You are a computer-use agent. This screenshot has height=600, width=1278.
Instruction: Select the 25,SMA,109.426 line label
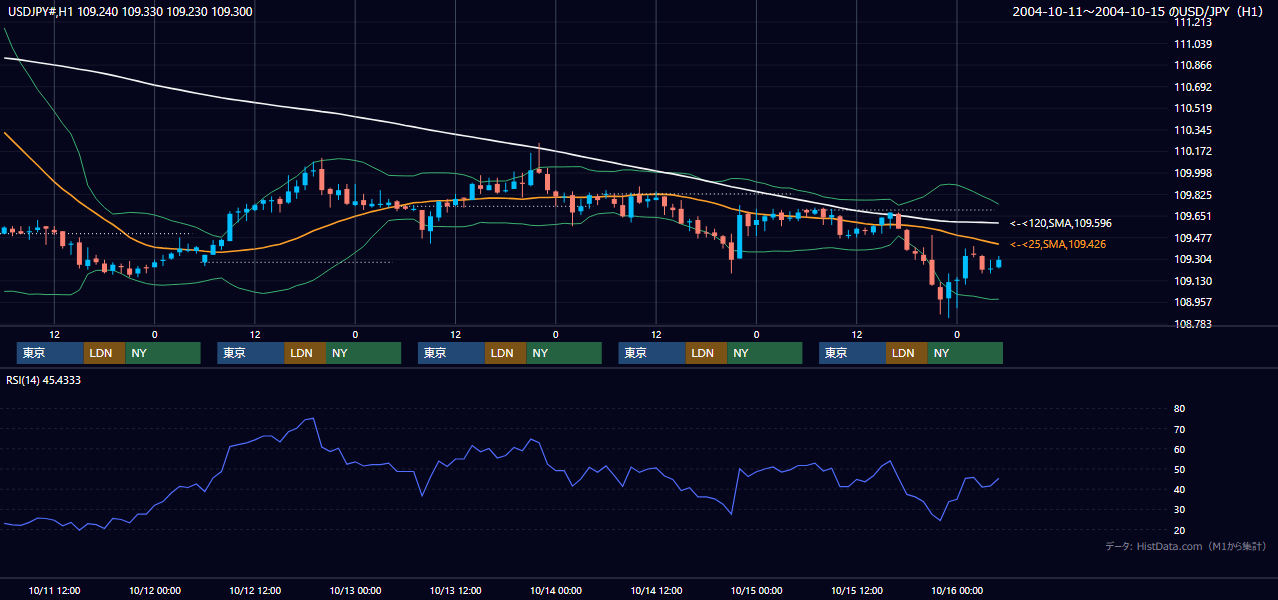click(1060, 244)
